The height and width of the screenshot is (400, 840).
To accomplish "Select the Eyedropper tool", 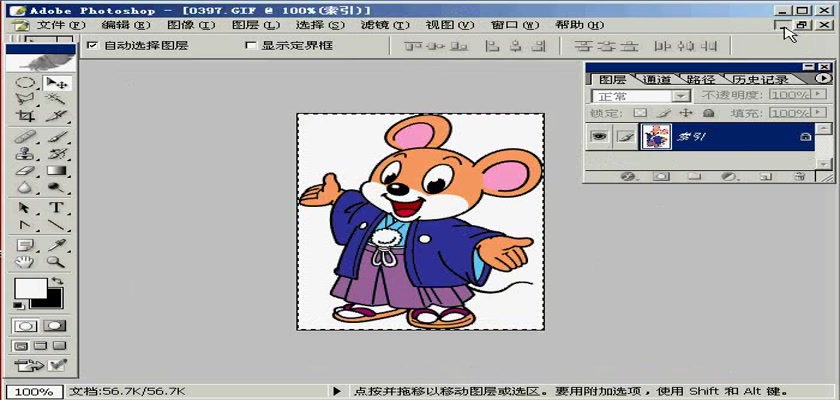I will [56, 245].
